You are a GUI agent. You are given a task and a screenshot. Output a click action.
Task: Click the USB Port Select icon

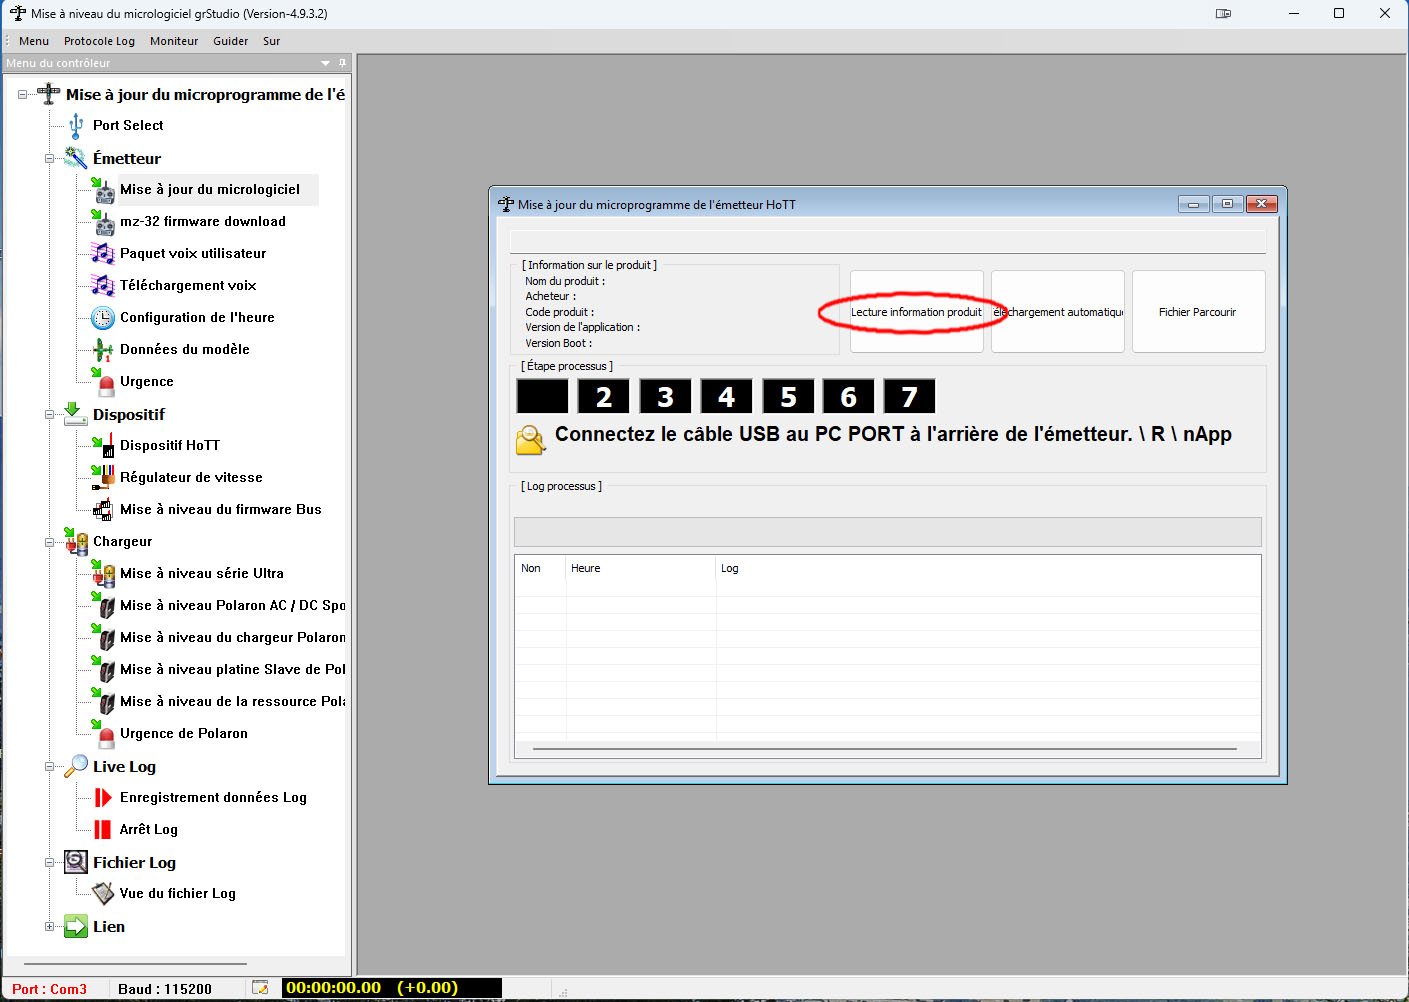(x=76, y=126)
